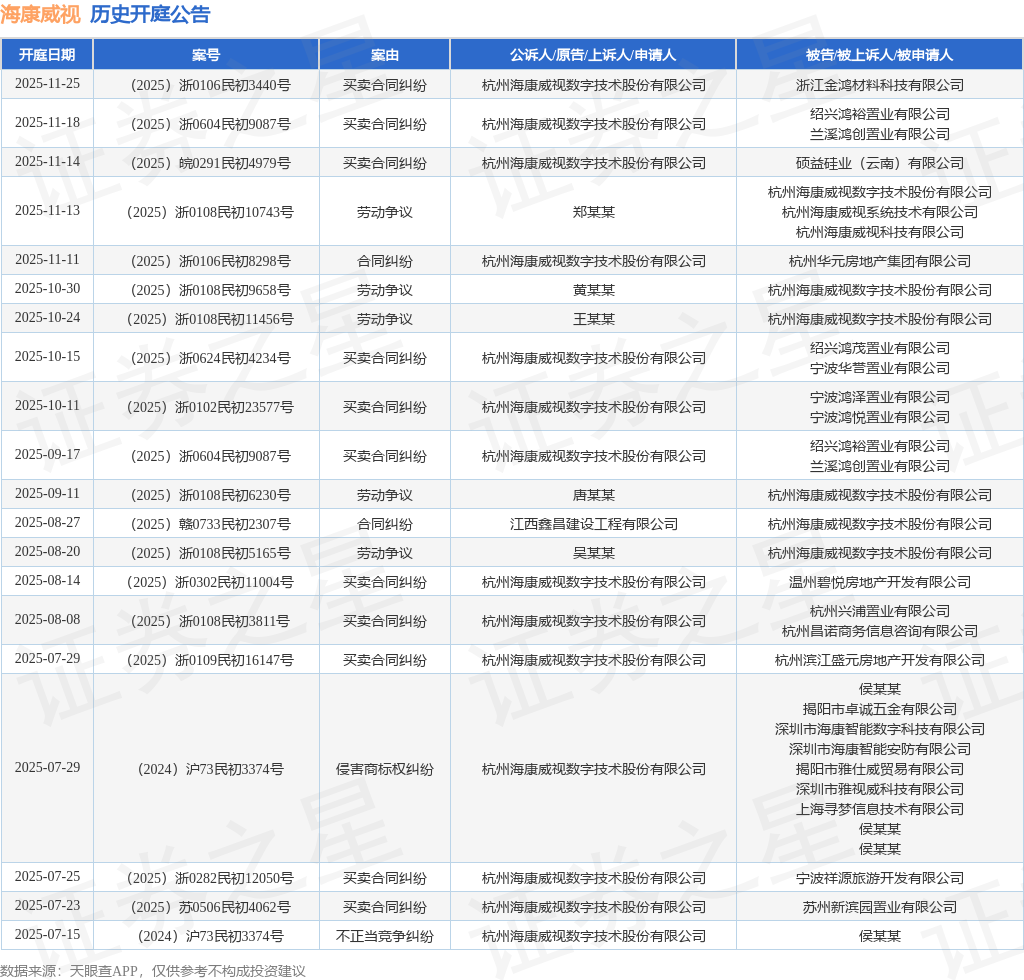Image resolution: width=1024 pixels, height=980 pixels.
Task: Click defendant 温州碧悦房地产开发有限公司
Action: (x=880, y=582)
